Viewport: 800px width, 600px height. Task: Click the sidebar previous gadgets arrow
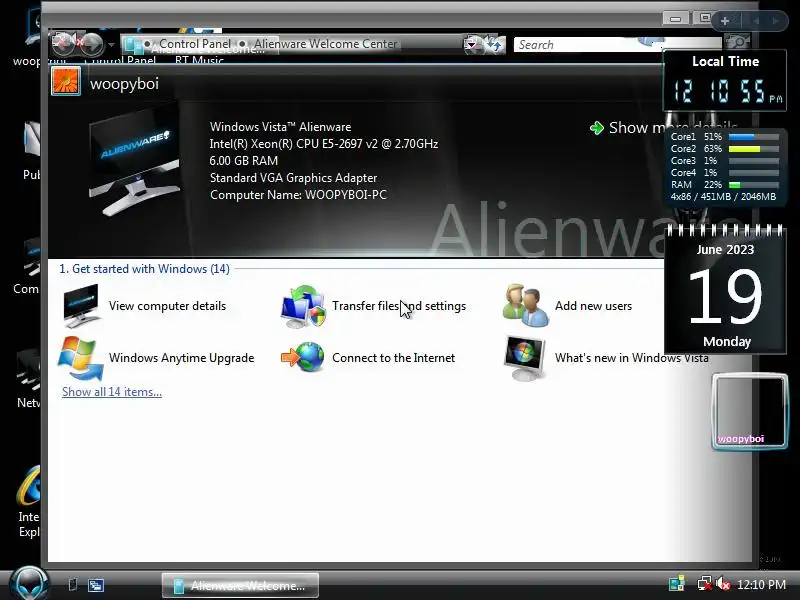click(756, 21)
